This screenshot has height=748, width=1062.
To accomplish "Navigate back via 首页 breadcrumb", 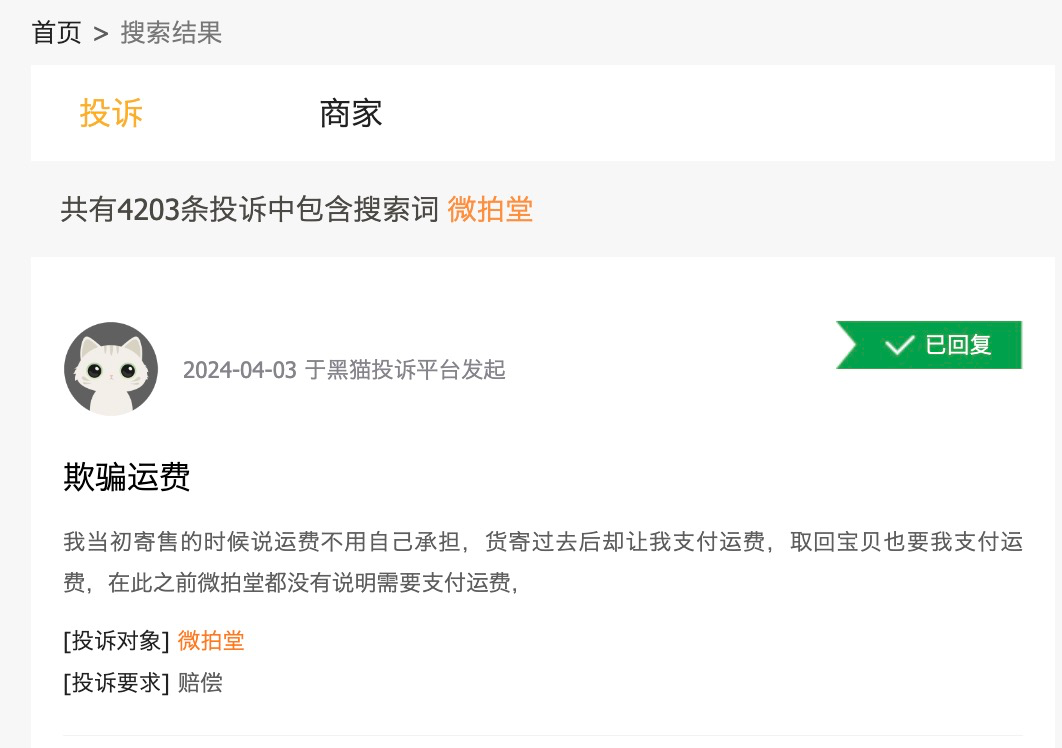I will [x=56, y=33].
